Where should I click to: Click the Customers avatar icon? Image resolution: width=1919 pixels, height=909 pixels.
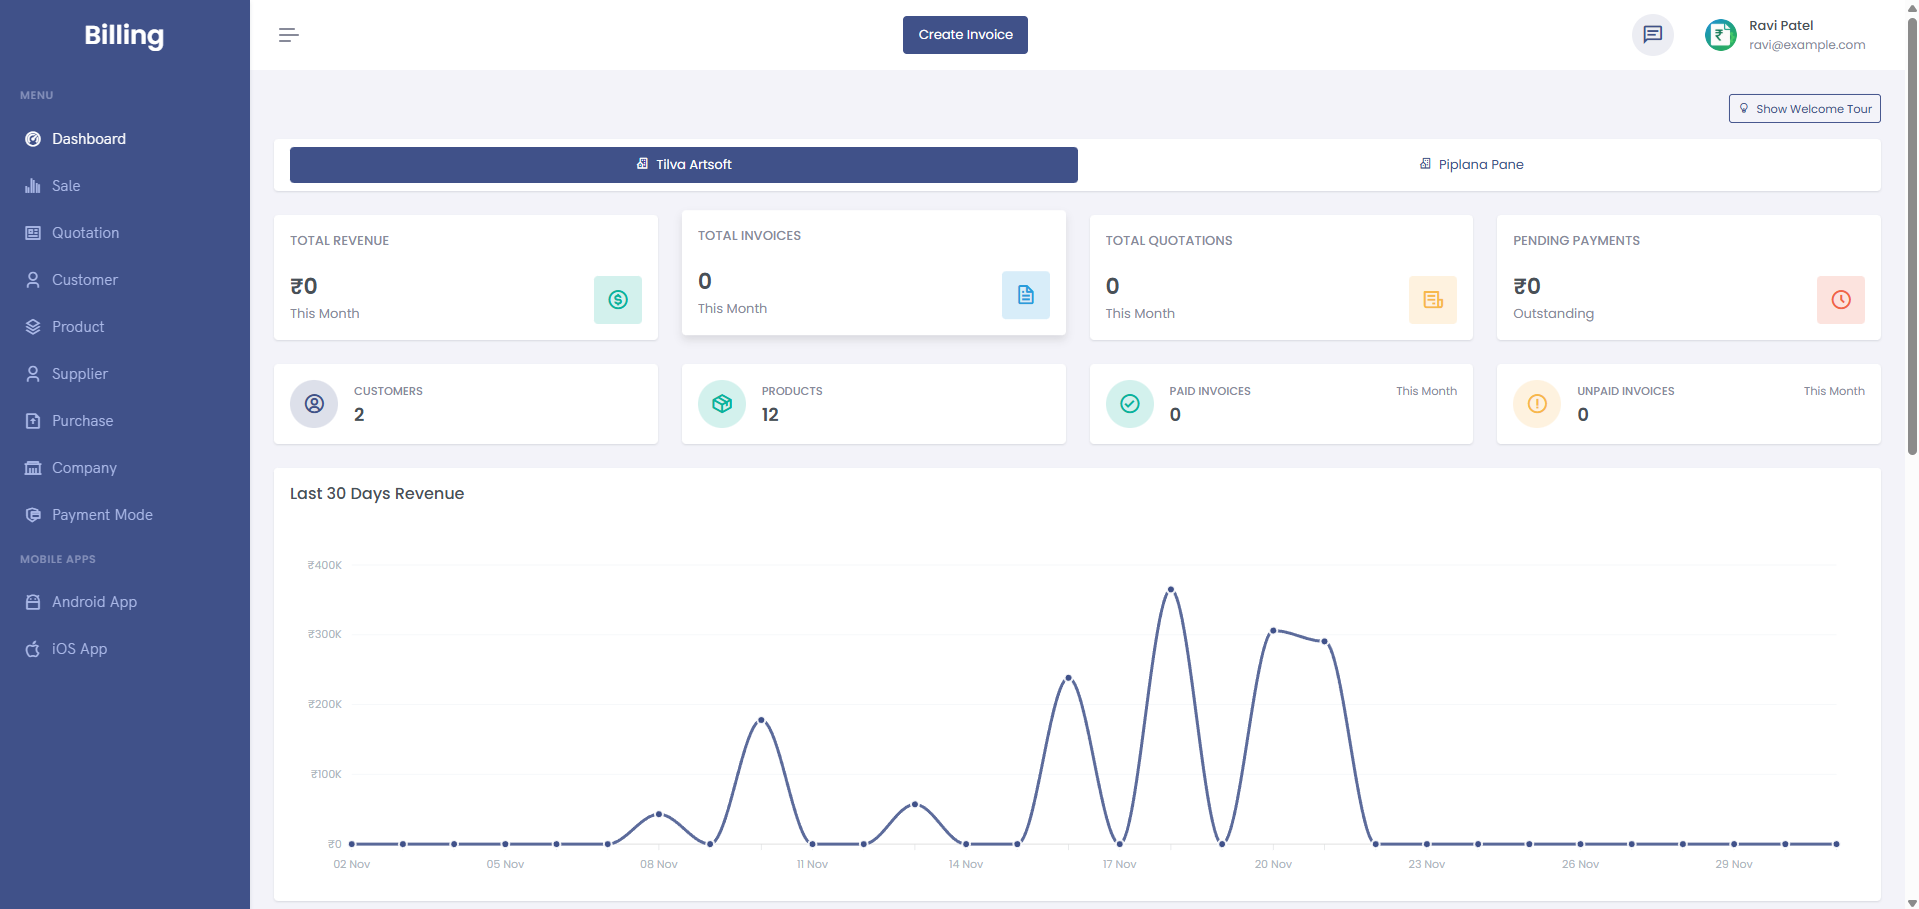313,404
